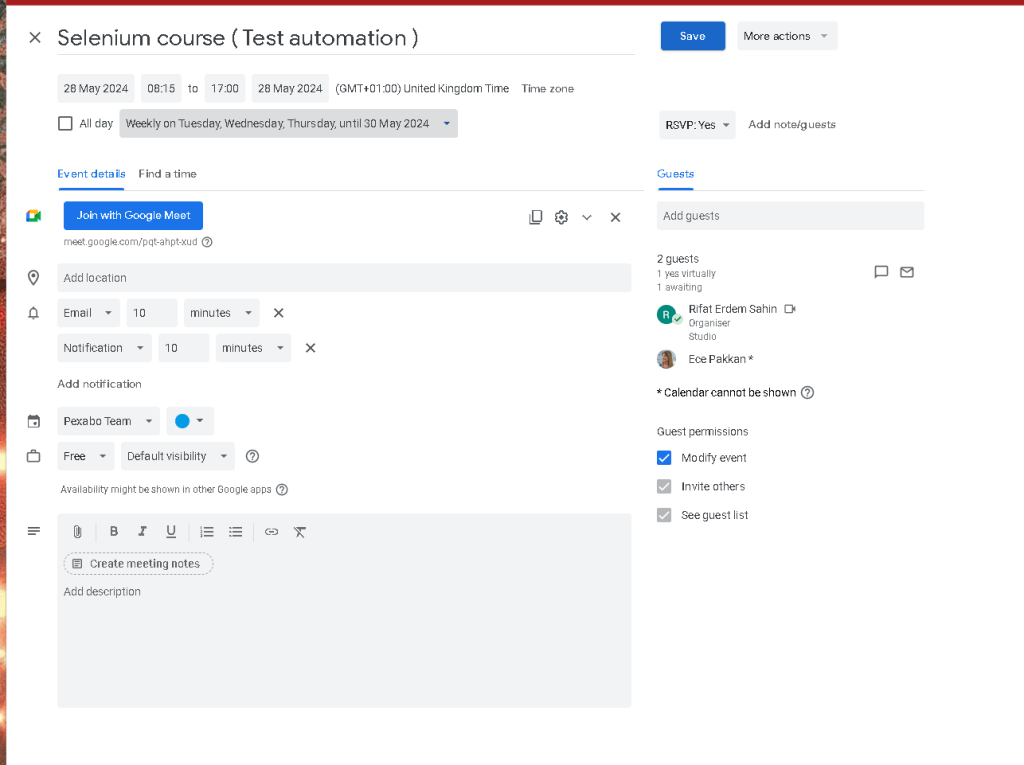
Task: Open the event colour picker
Action: point(190,421)
